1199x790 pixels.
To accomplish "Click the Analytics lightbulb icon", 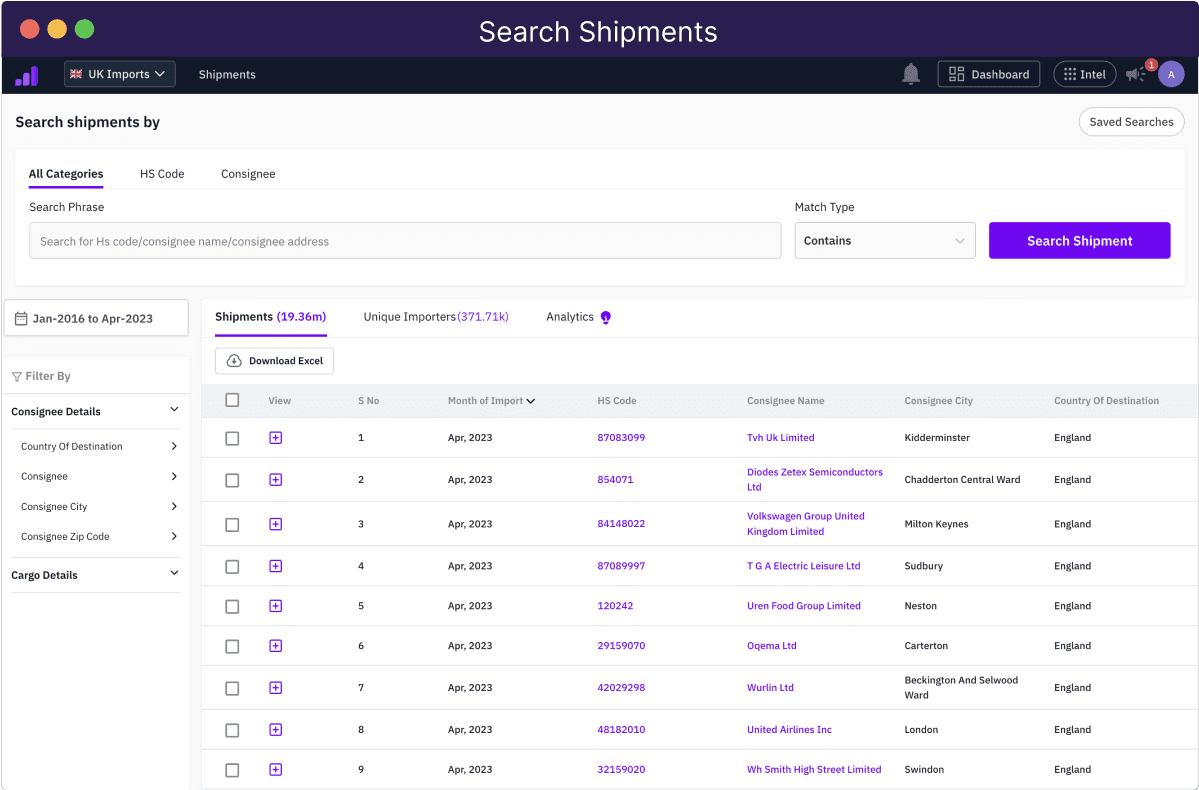I will [606, 317].
